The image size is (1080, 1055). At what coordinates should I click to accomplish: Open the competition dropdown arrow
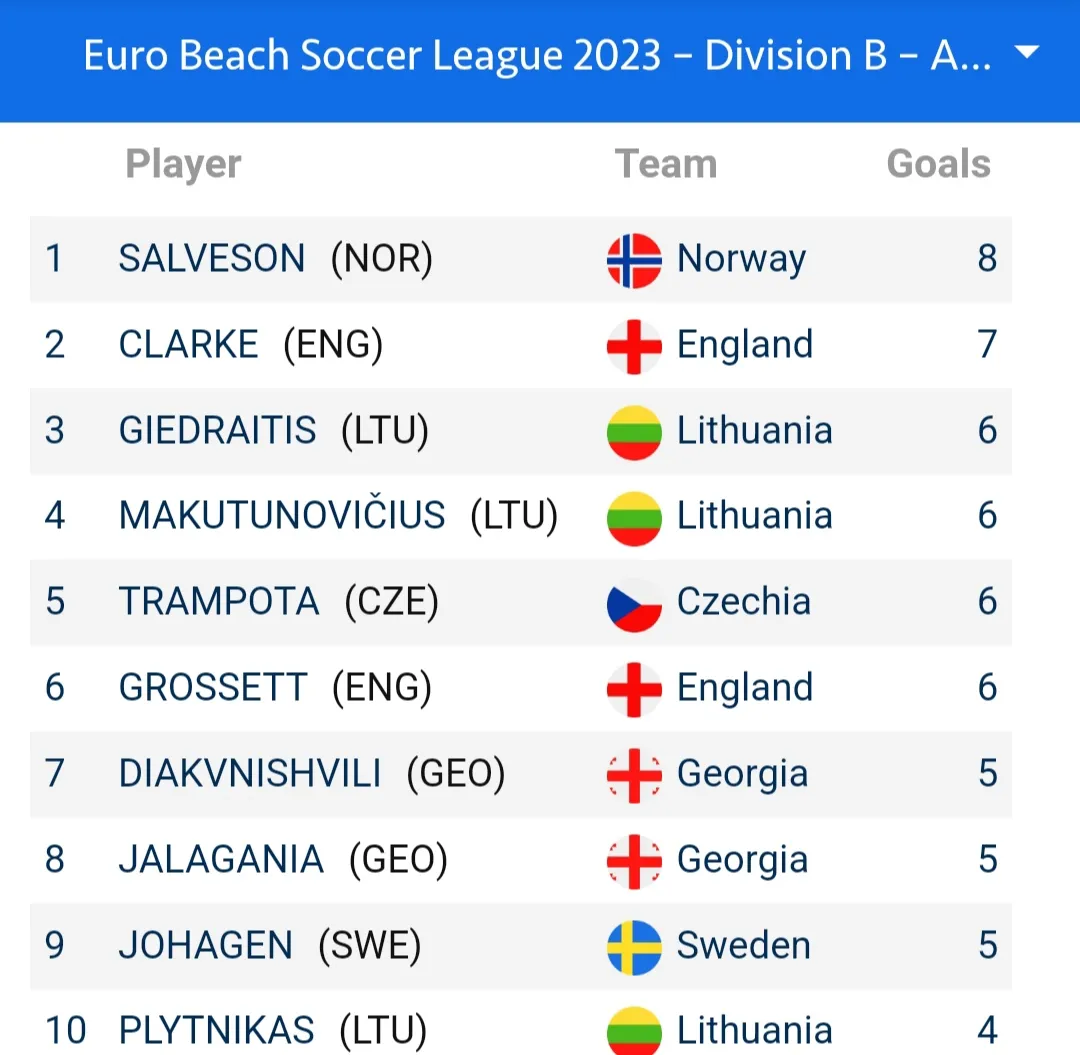coord(1027,53)
